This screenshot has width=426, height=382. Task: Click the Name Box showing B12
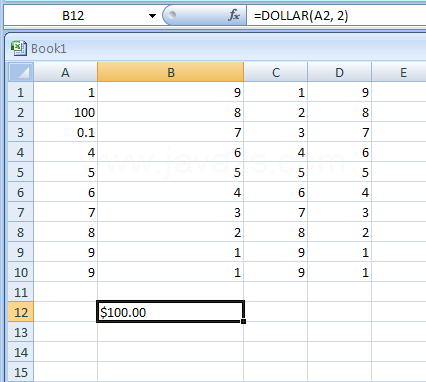point(73,16)
